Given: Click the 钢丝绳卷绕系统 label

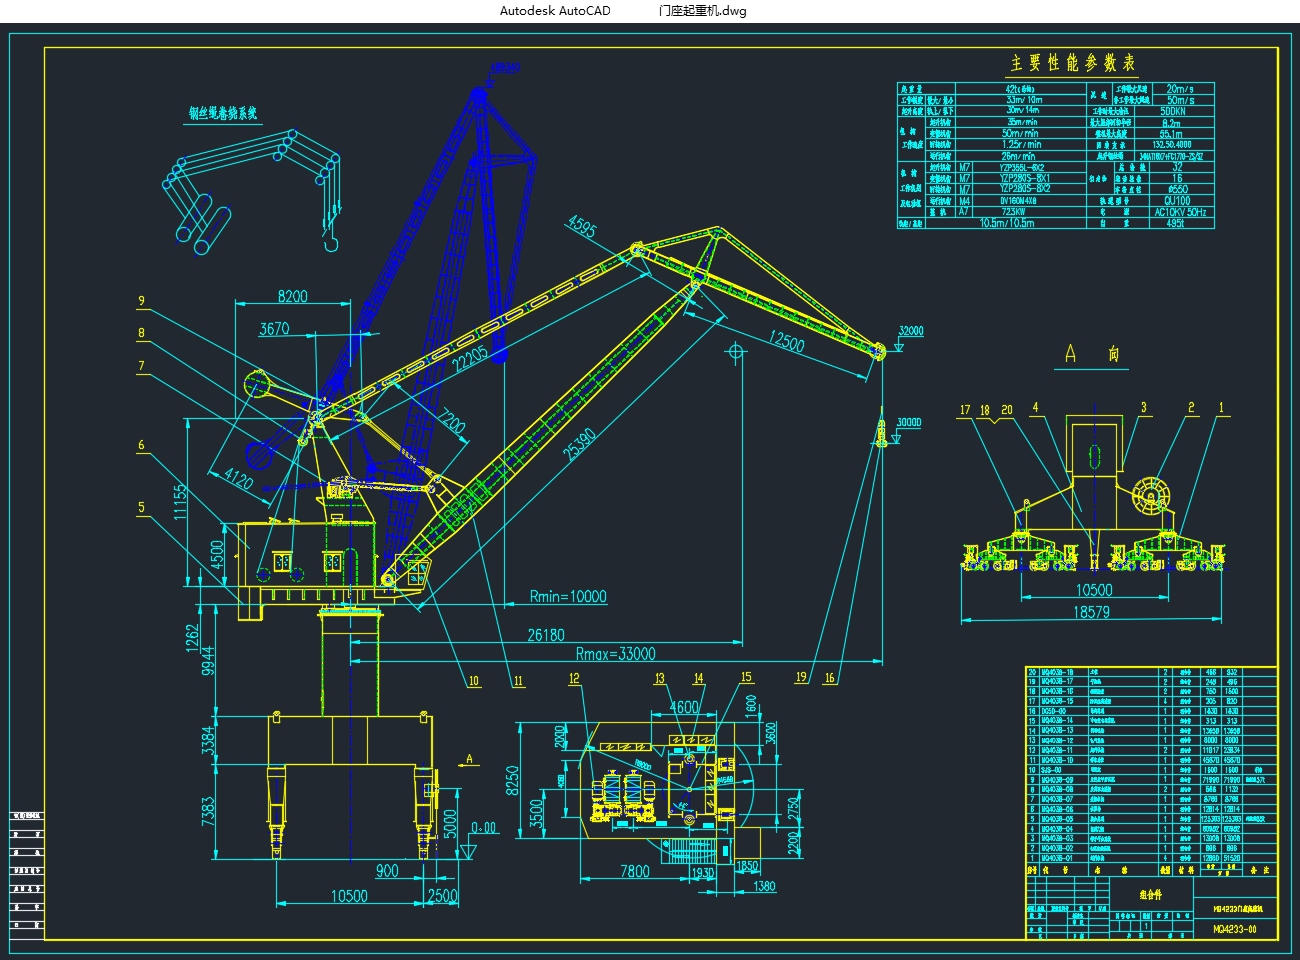Looking at the screenshot, I should point(223,114).
